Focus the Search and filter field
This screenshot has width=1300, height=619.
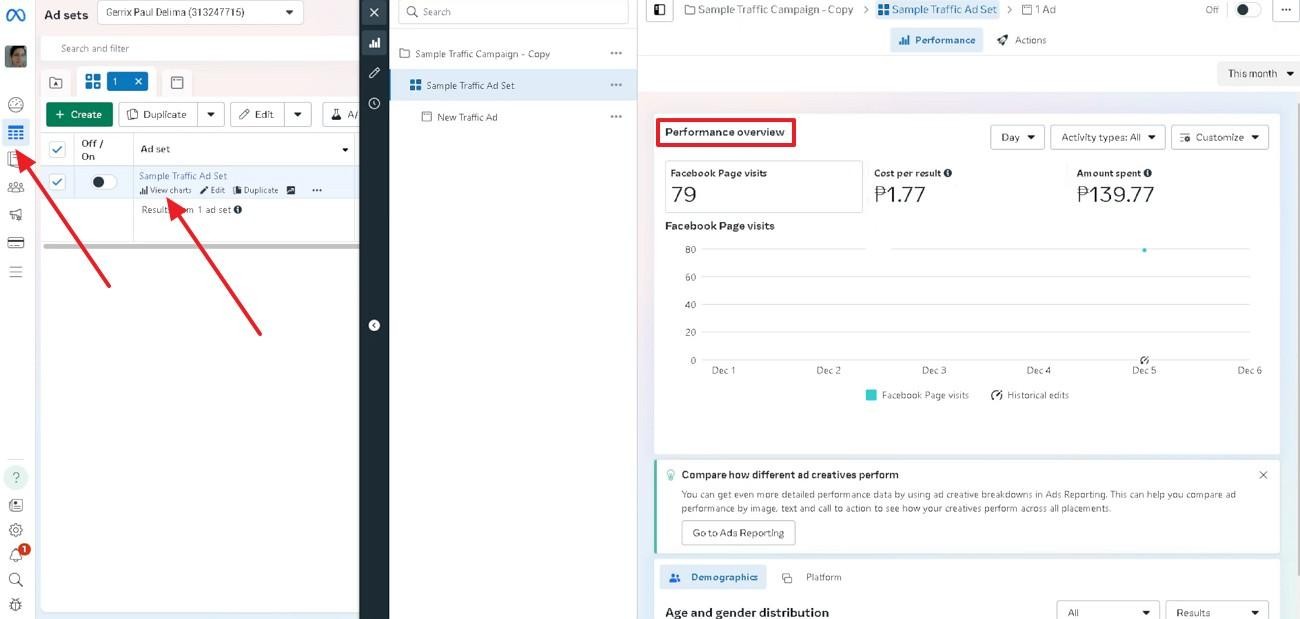200,48
